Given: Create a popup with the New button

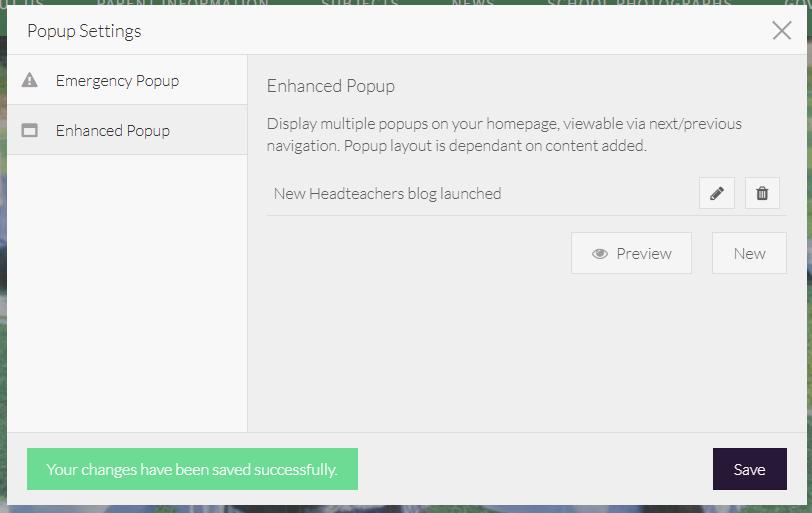Looking at the screenshot, I should 749,253.
